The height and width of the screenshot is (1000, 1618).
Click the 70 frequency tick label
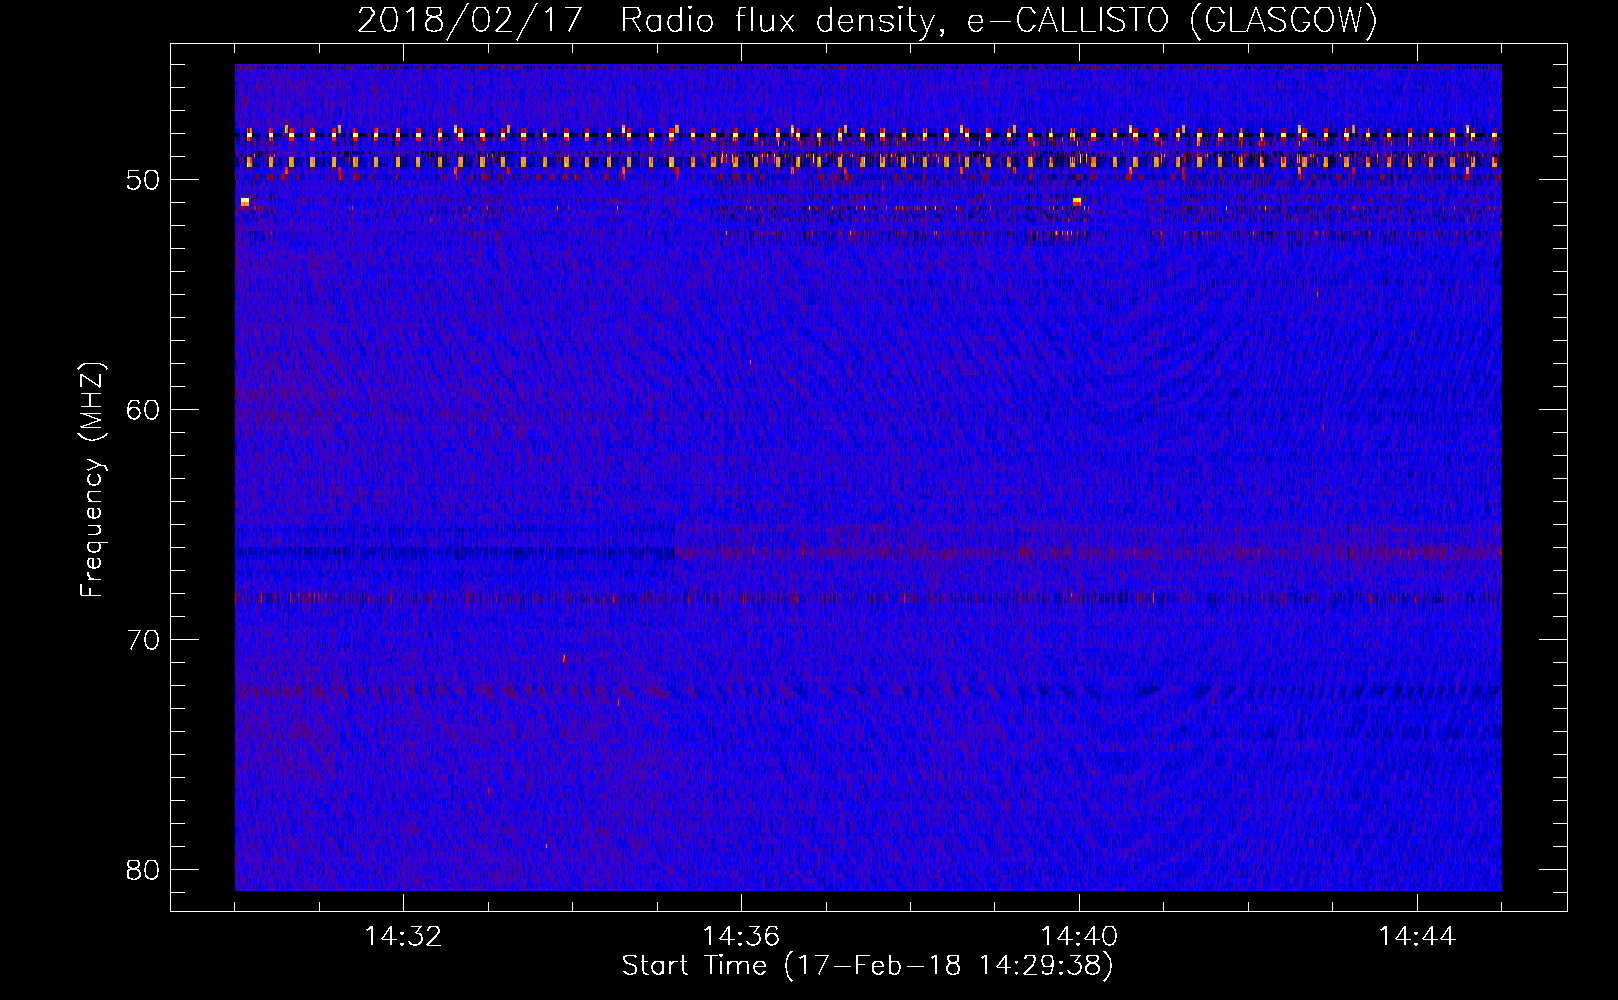click(144, 640)
